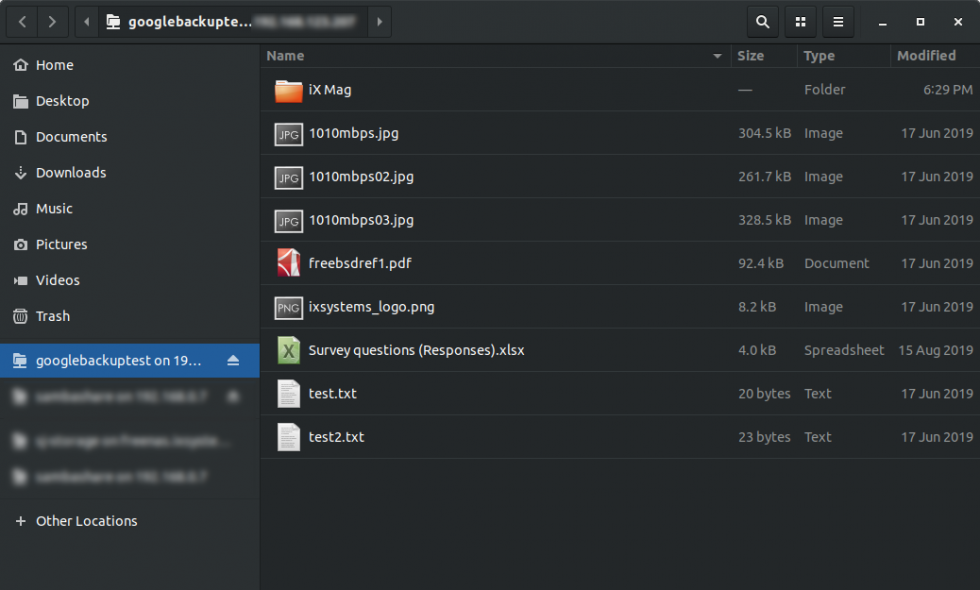Open the Trash from the sidebar

coord(53,316)
